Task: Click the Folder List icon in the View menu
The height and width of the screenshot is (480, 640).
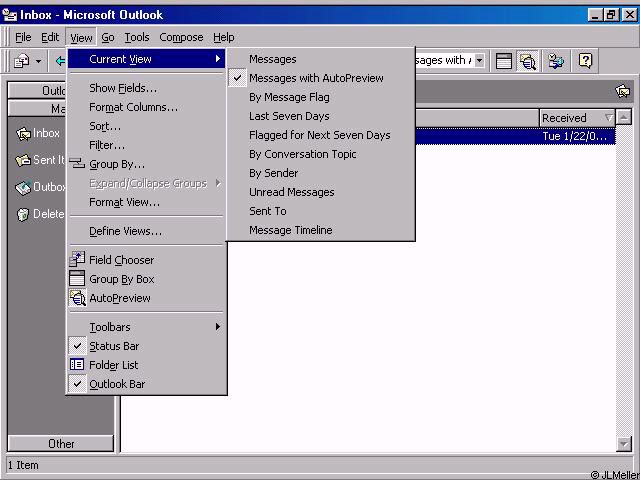Action: click(77, 364)
